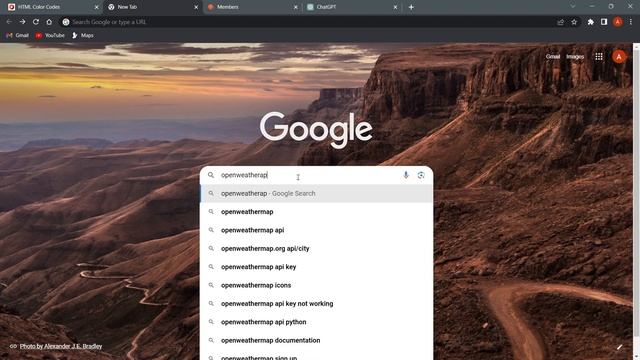The image size is (640, 360).
Task: Open YouTube bookmark
Action: click(50, 36)
